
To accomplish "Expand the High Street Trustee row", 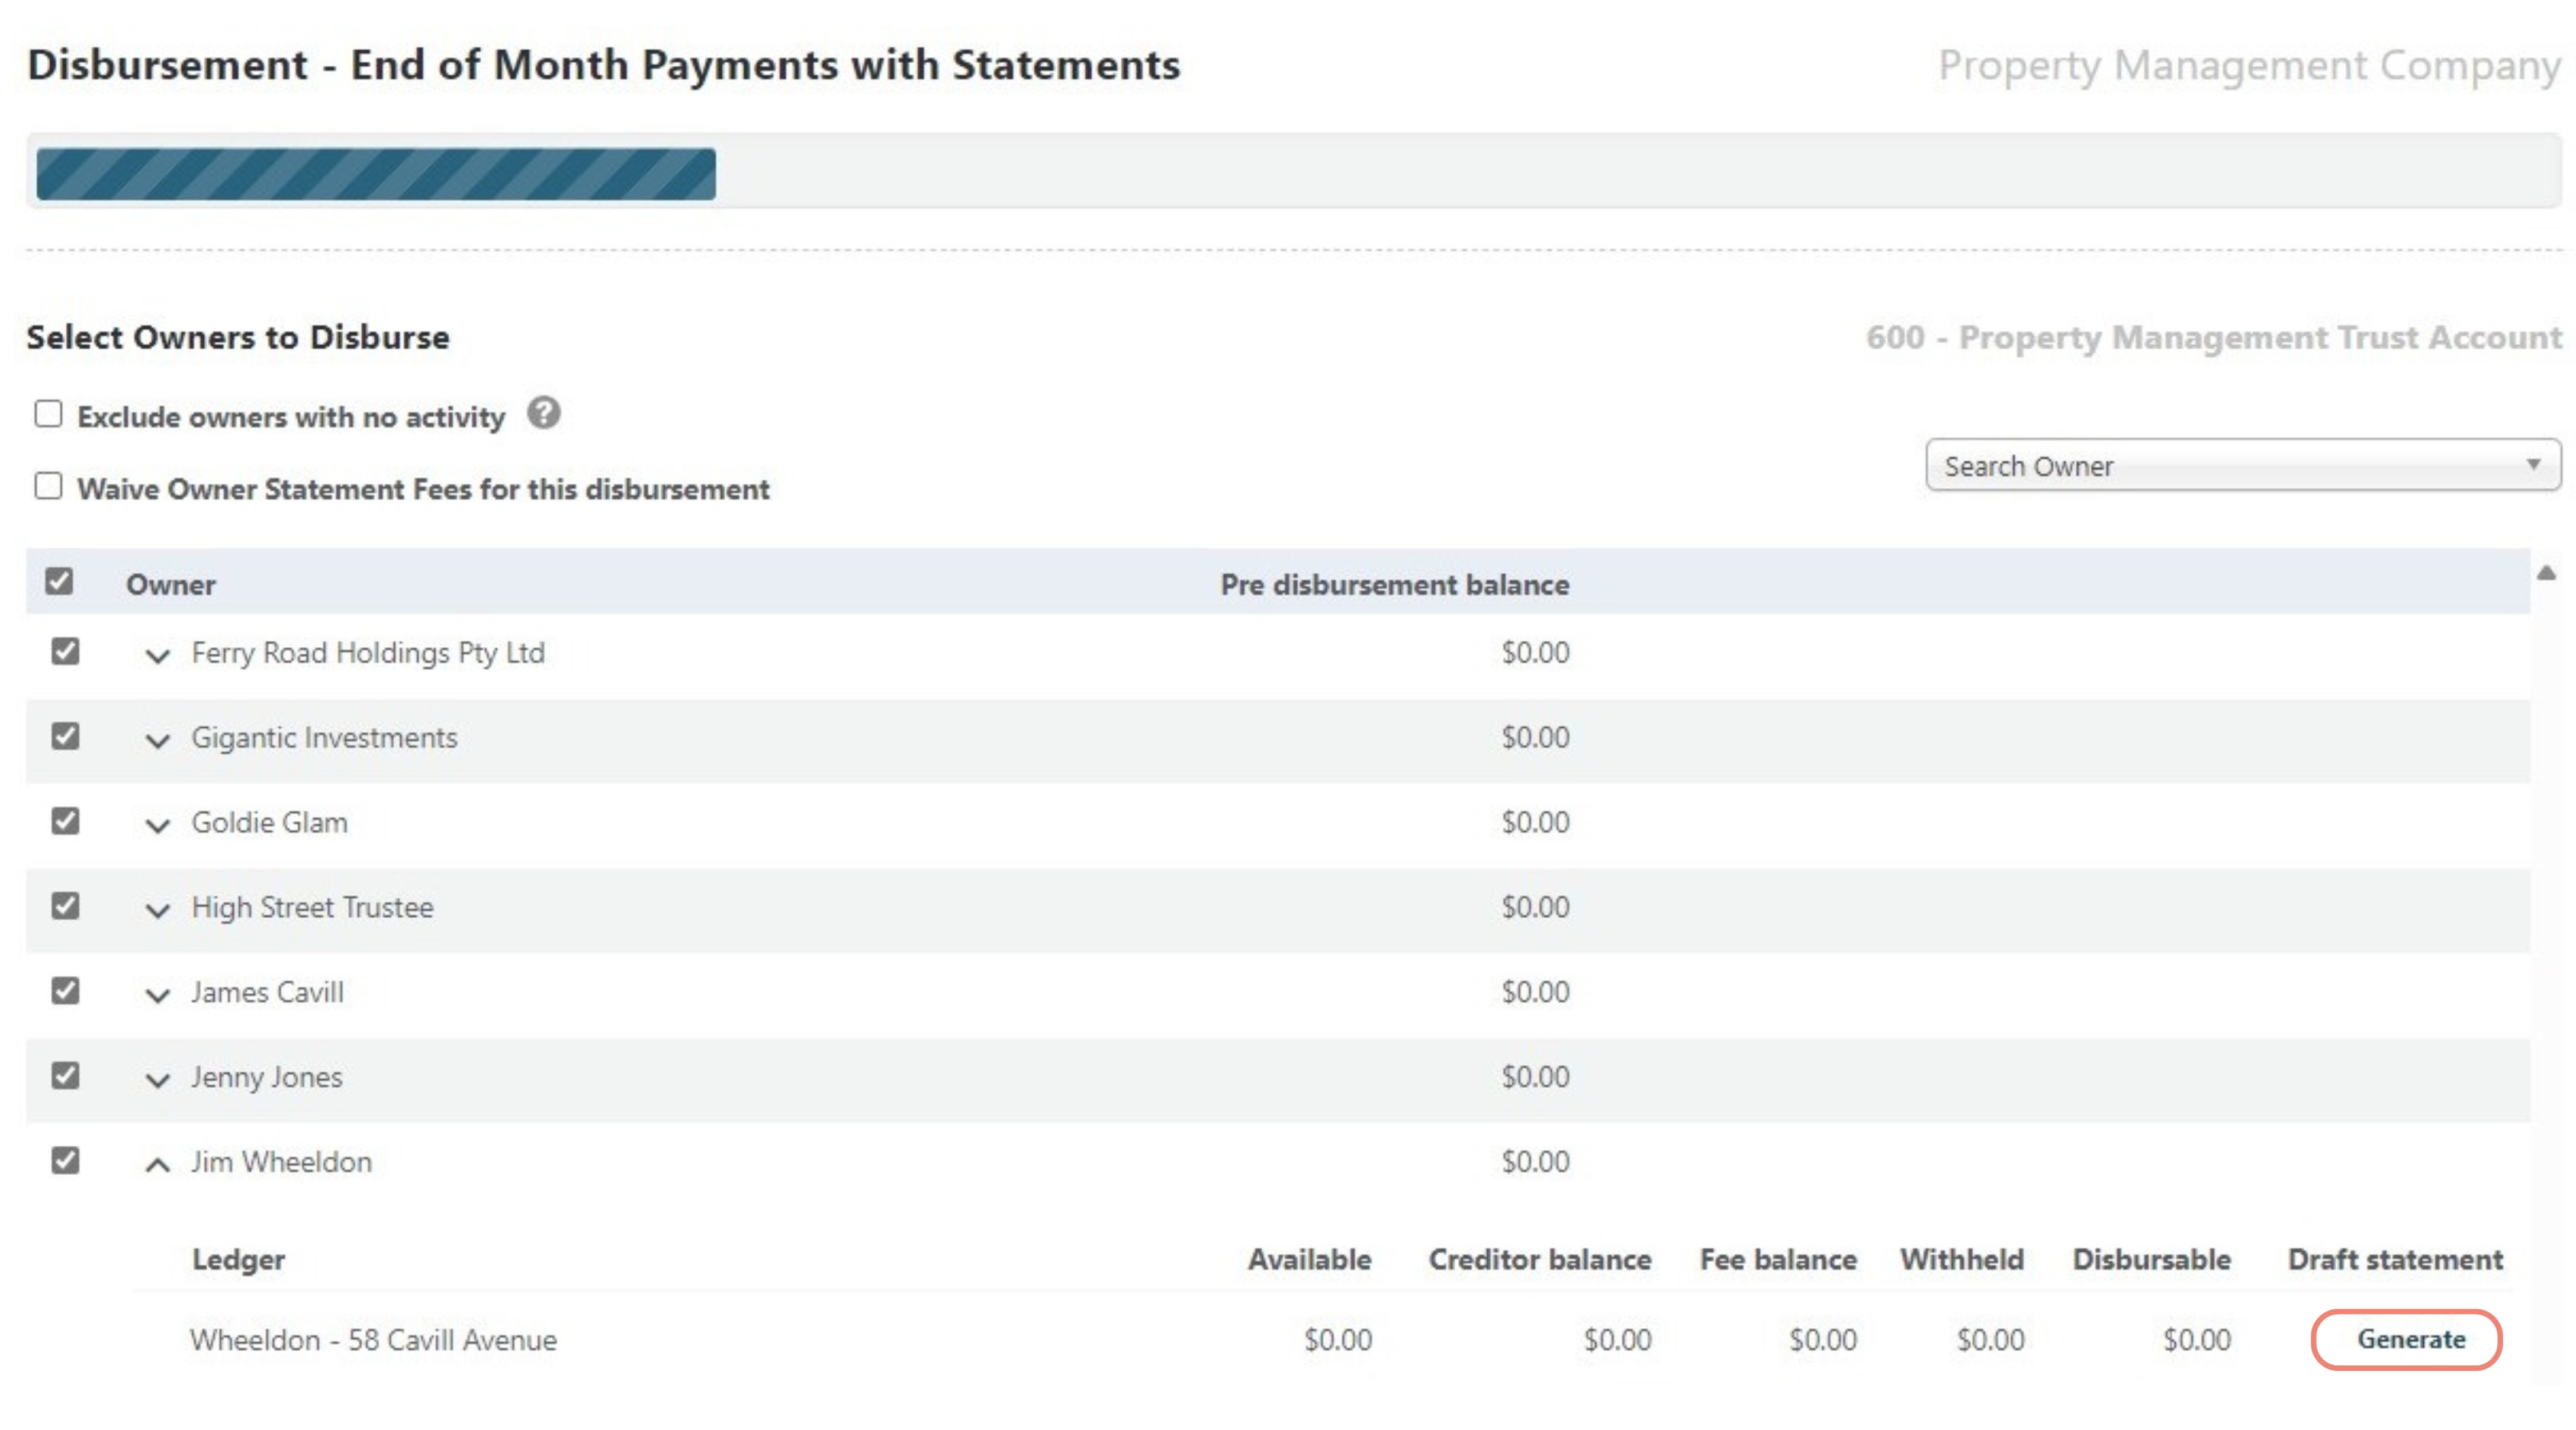I will click(157, 910).
